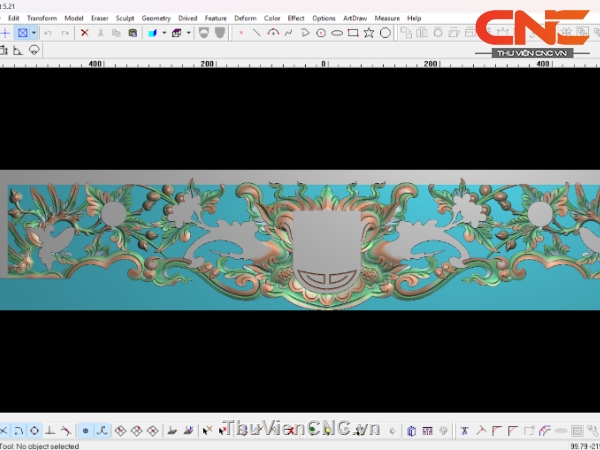This screenshot has width=600, height=450.
Task: Open the ArtDraw menu
Action: pyautogui.click(x=354, y=18)
